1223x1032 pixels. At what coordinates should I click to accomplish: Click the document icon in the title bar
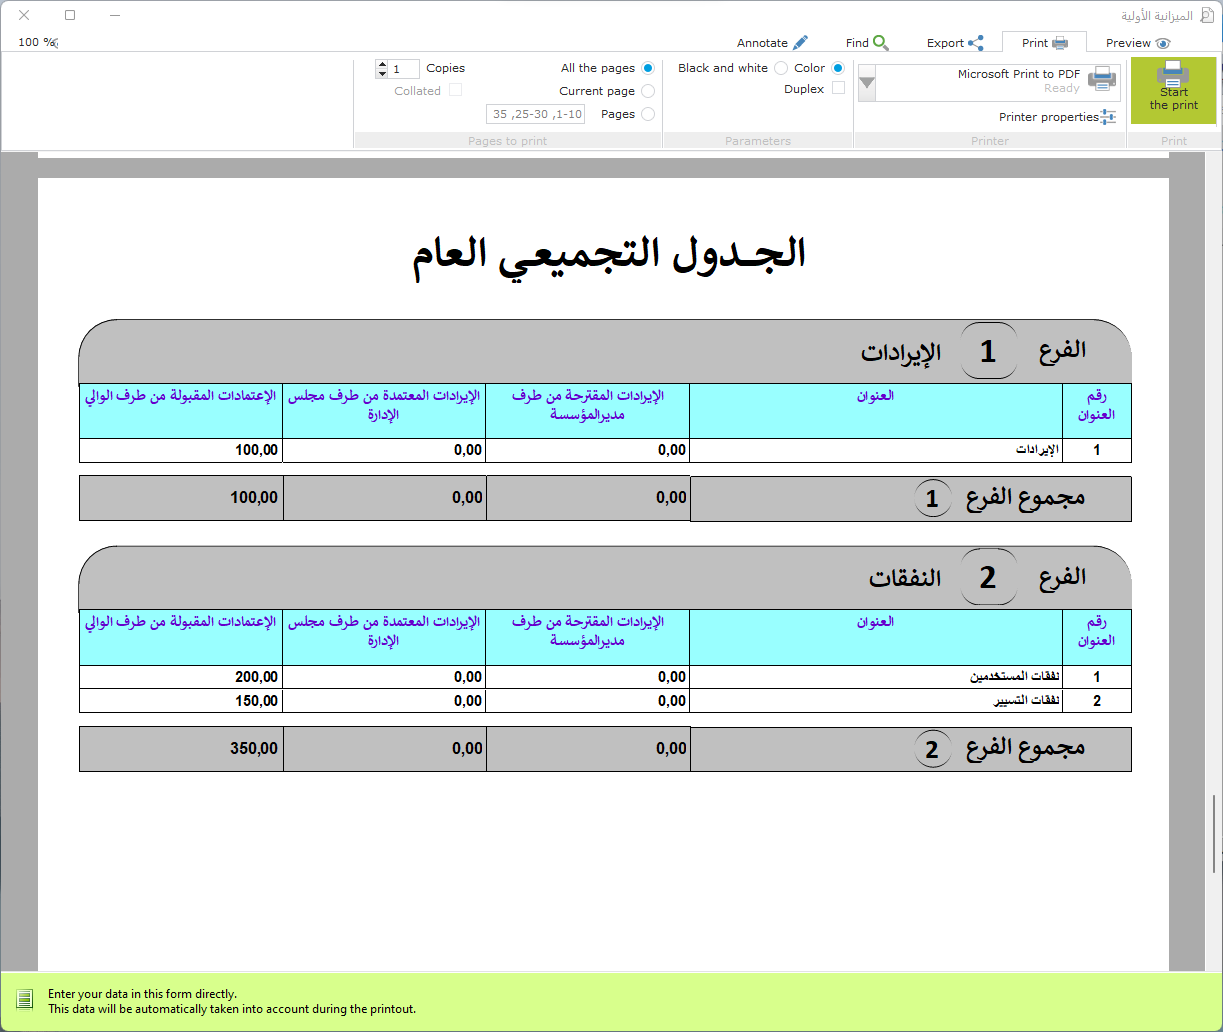[1204, 16]
